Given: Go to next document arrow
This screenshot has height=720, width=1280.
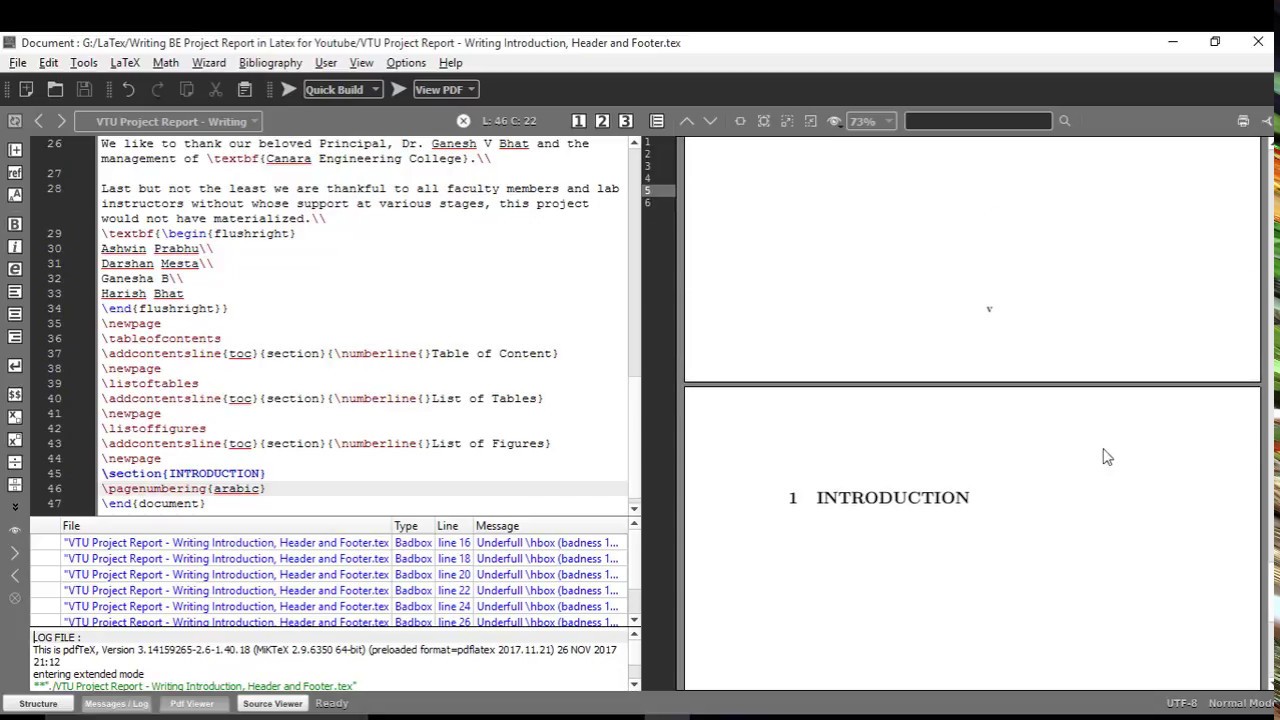Looking at the screenshot, I should coord(61,121).
